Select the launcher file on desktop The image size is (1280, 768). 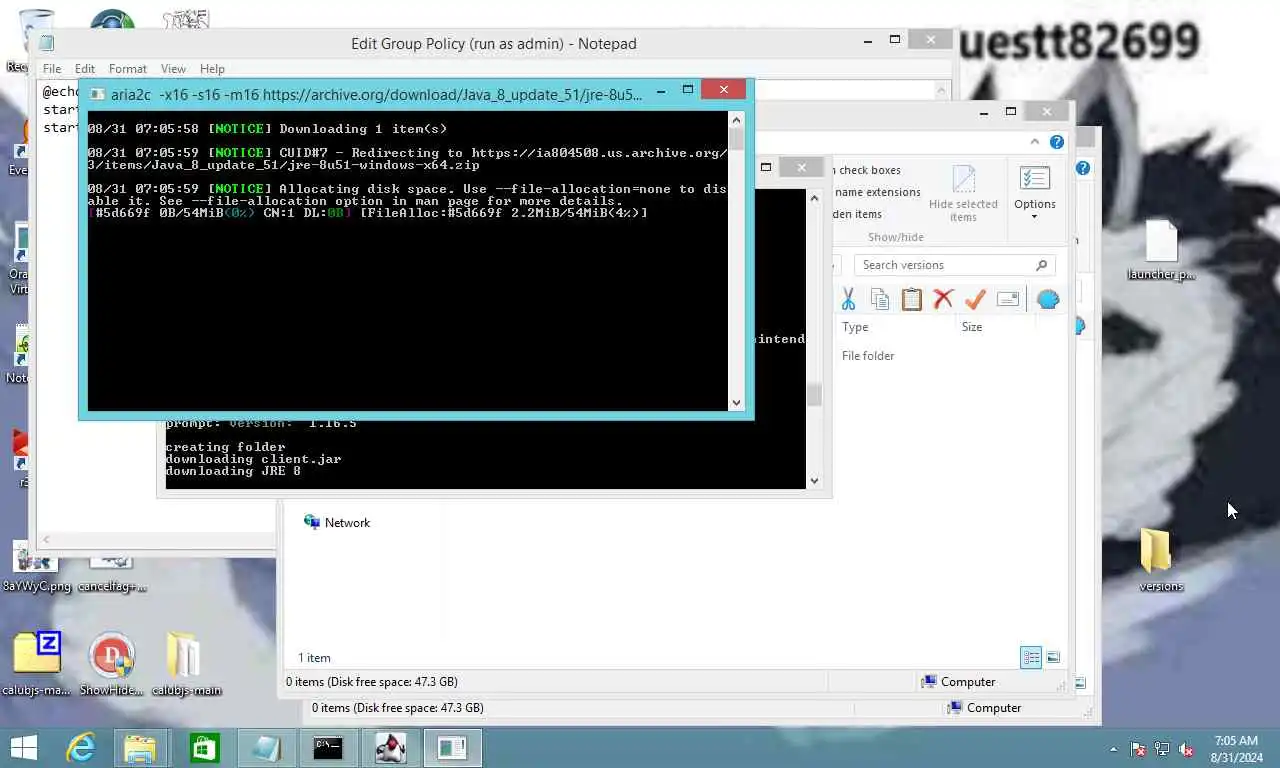(x=1161, y=250)
